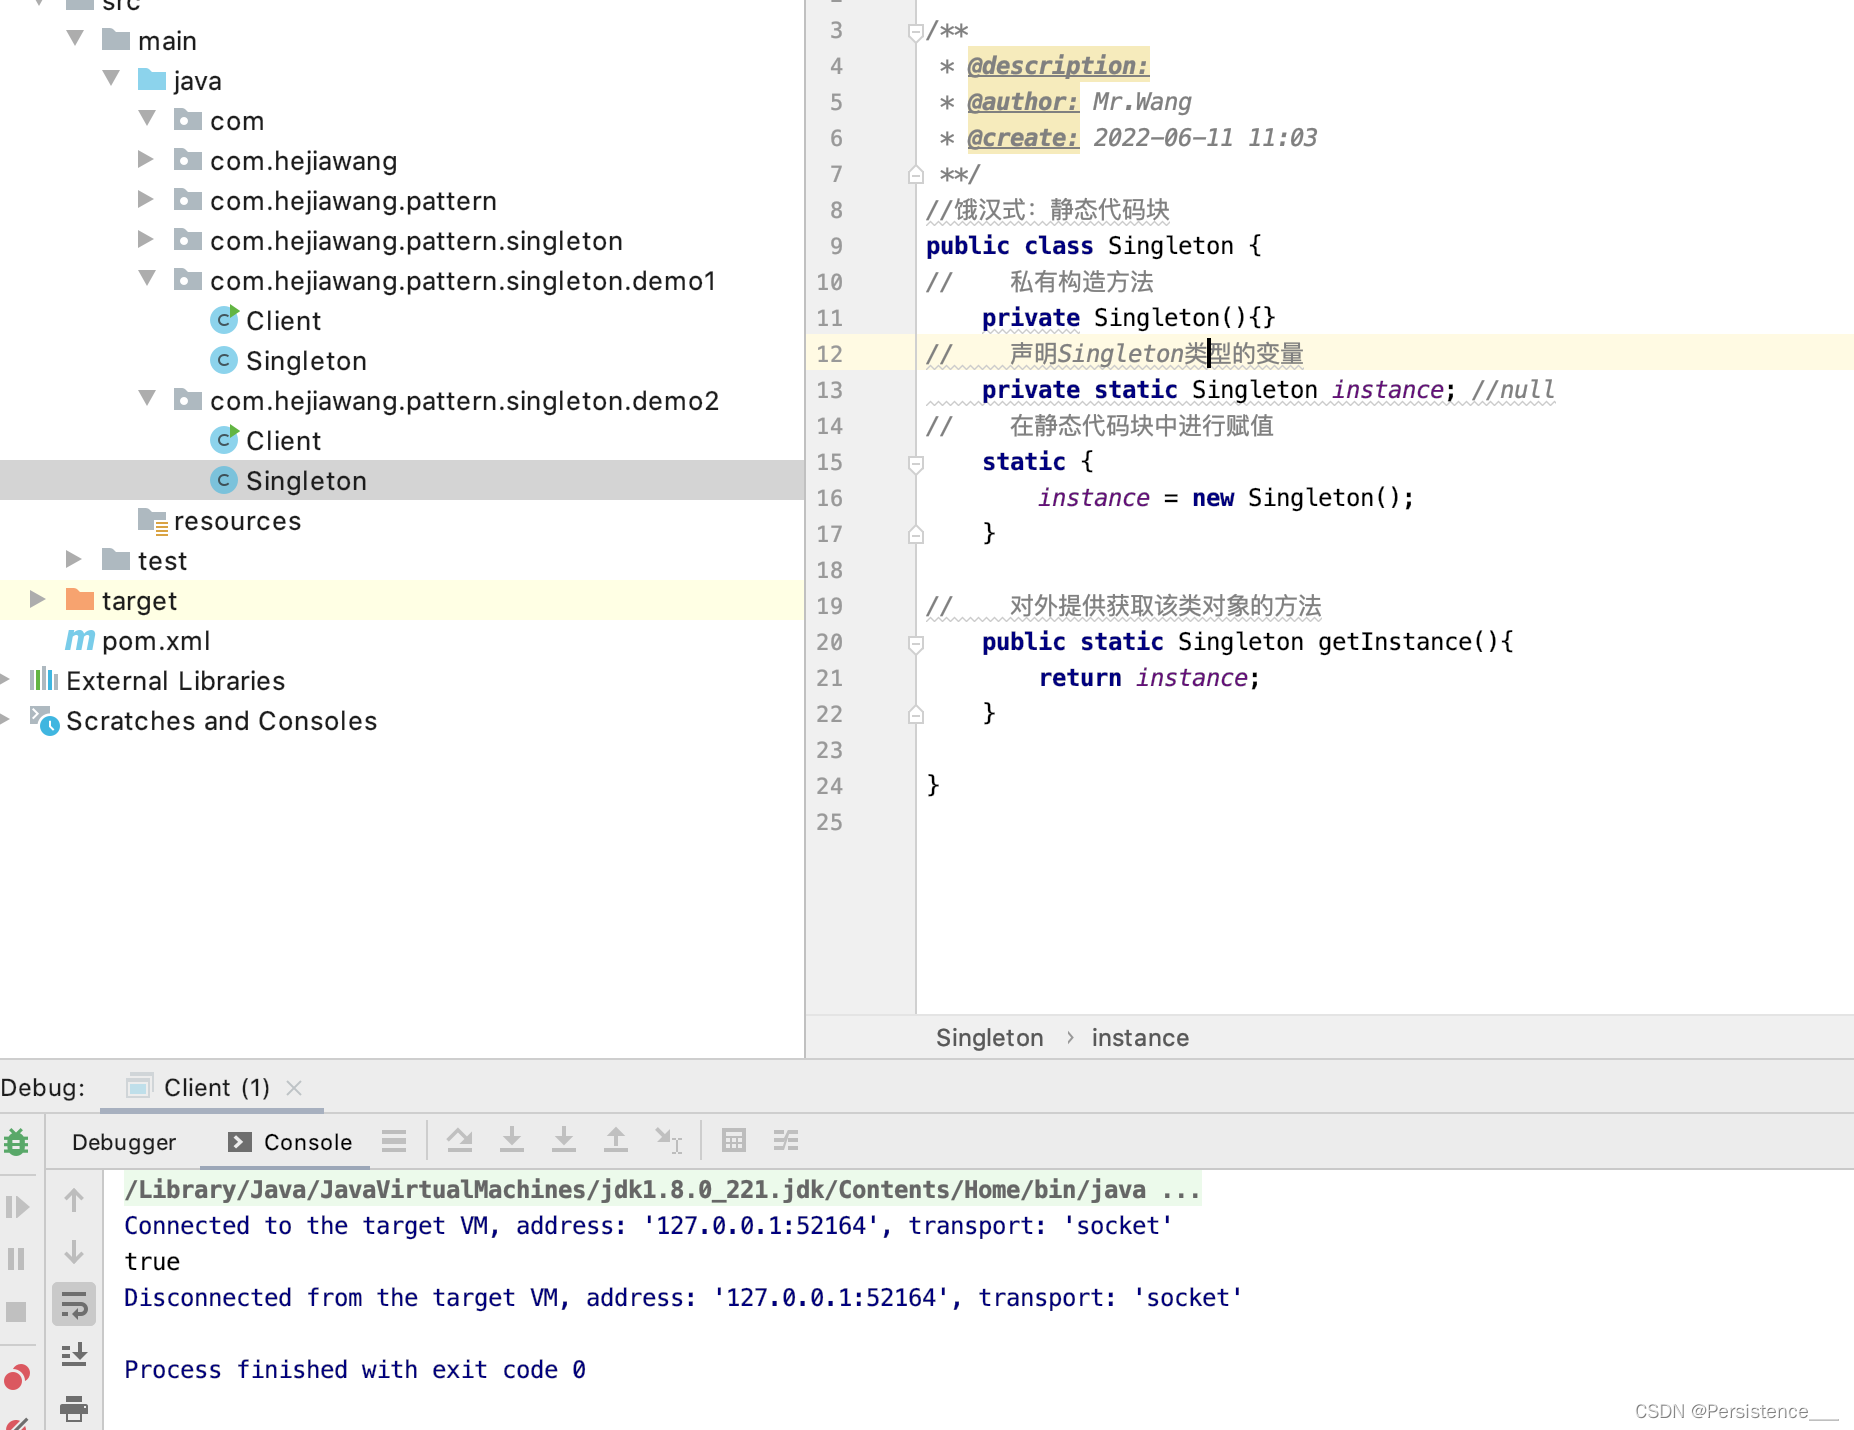Rerun the debug session with the bug icon
Screen dimensions: 1854x1430
(x=16, y=1141)
